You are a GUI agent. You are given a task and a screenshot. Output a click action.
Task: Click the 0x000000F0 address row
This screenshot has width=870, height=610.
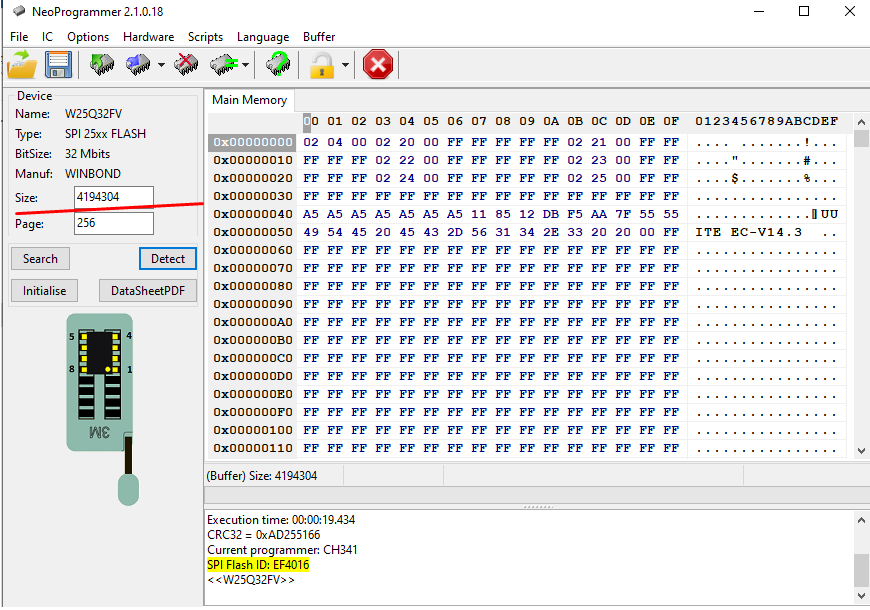(x=253, y=412)
